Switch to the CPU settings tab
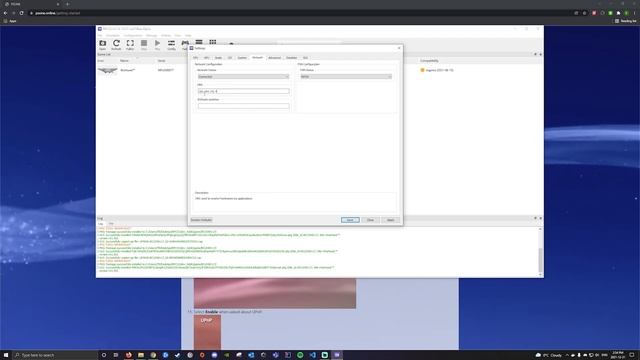The height and width of the screenshot is (360, 640). coord(196,58)
